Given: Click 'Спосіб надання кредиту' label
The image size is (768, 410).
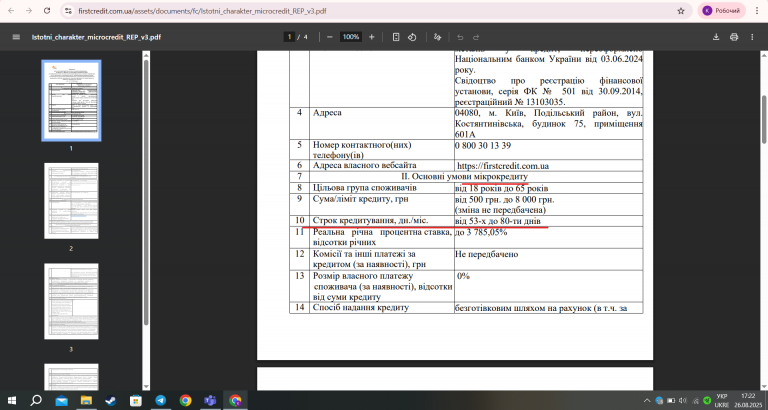Looking at the screenshot, I should (360, 308).
